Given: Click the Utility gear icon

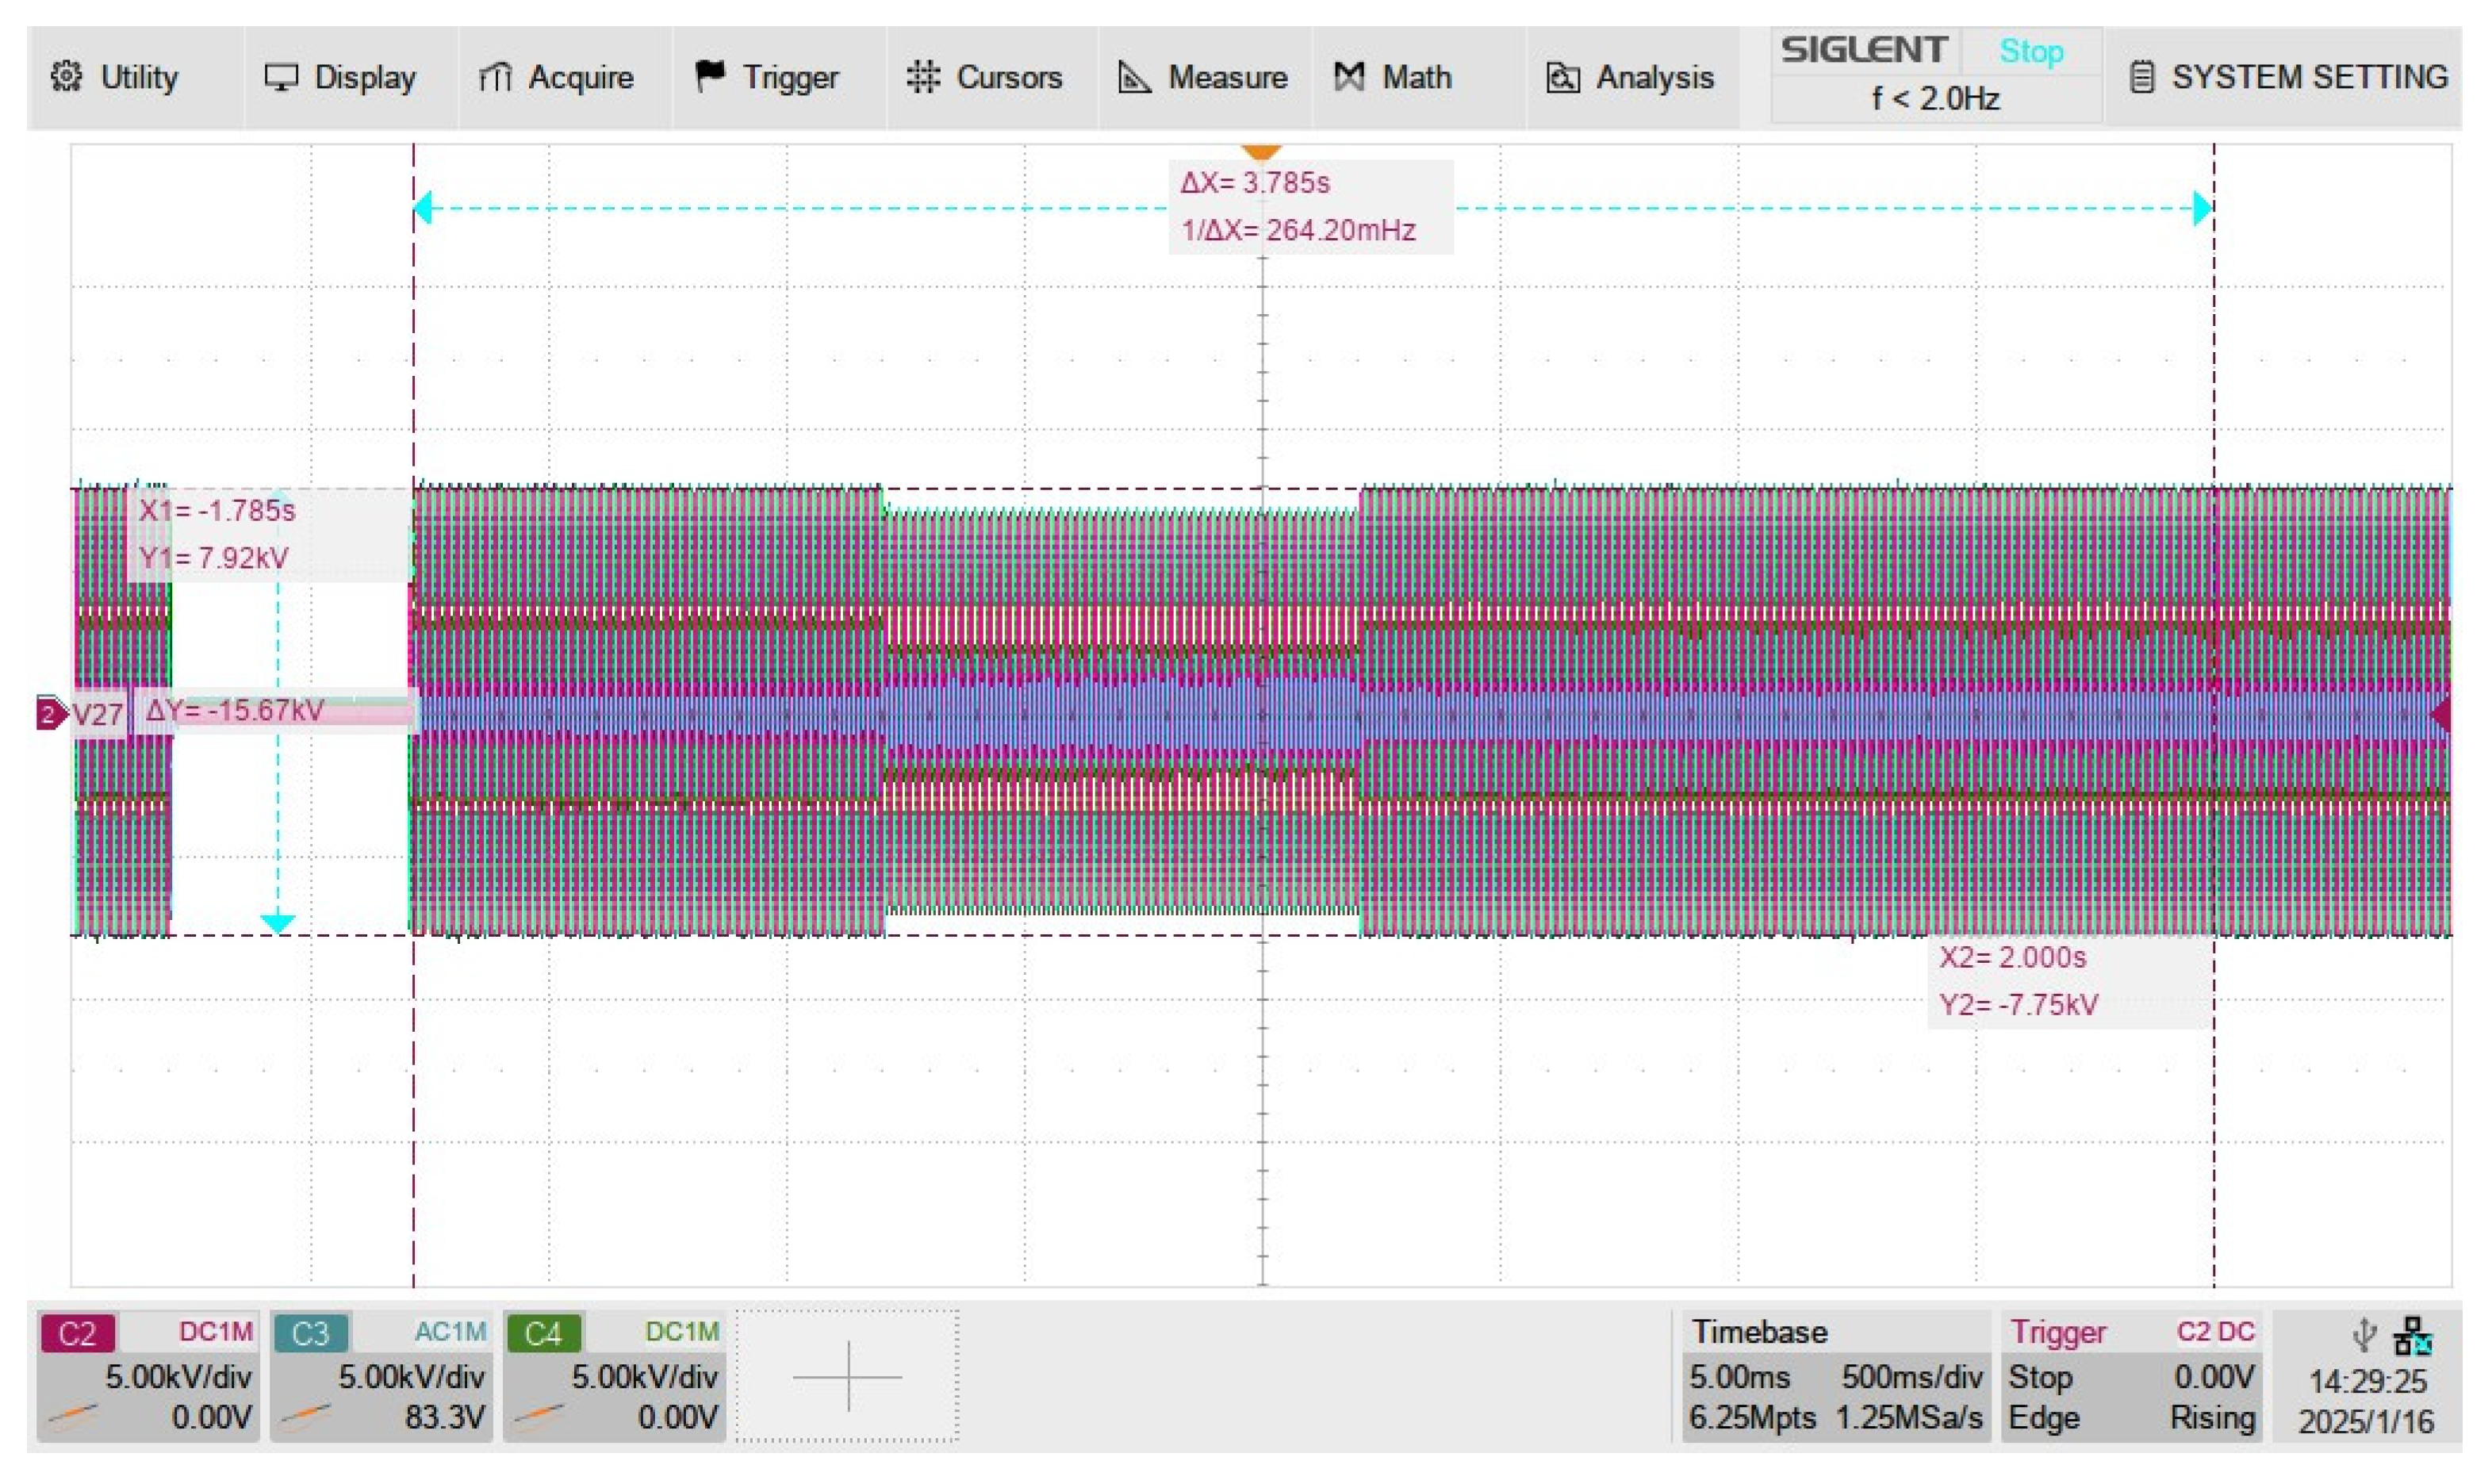Looking at the screenshot, I should [x=66, y=76].
